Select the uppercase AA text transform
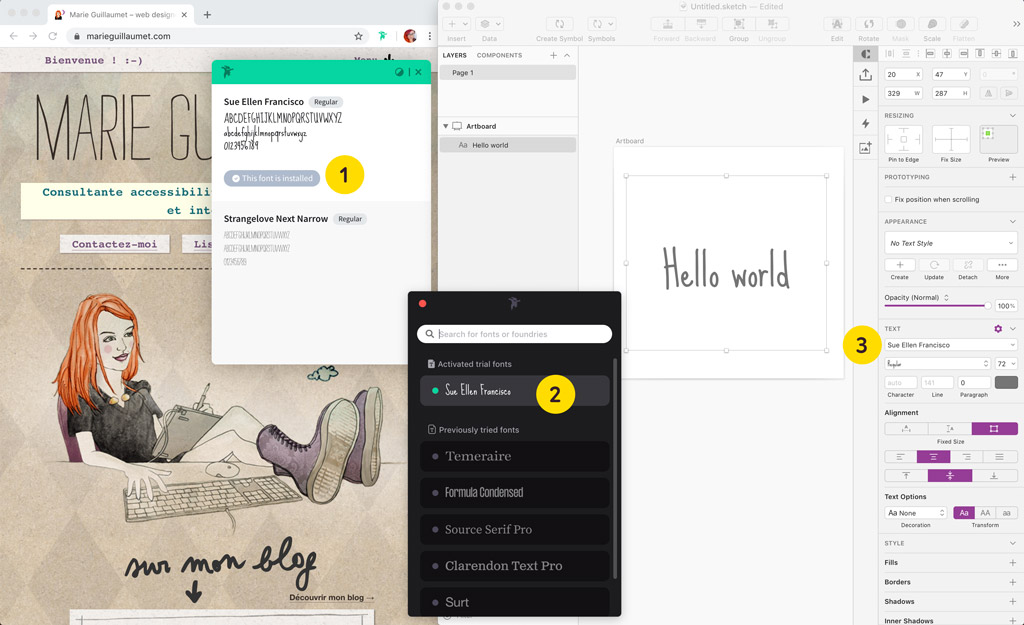 point(985,513)
